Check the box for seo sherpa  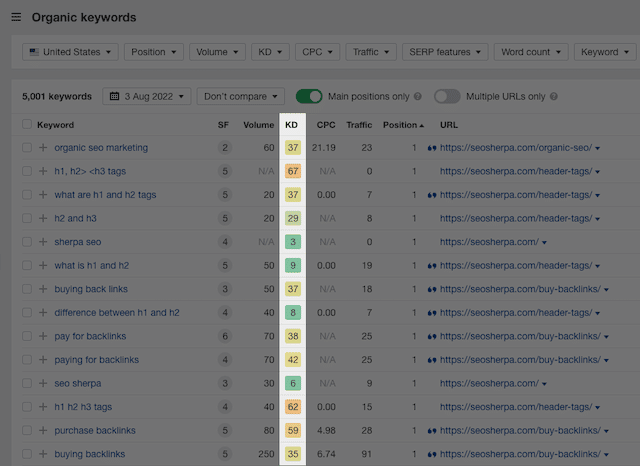point(27,383)
